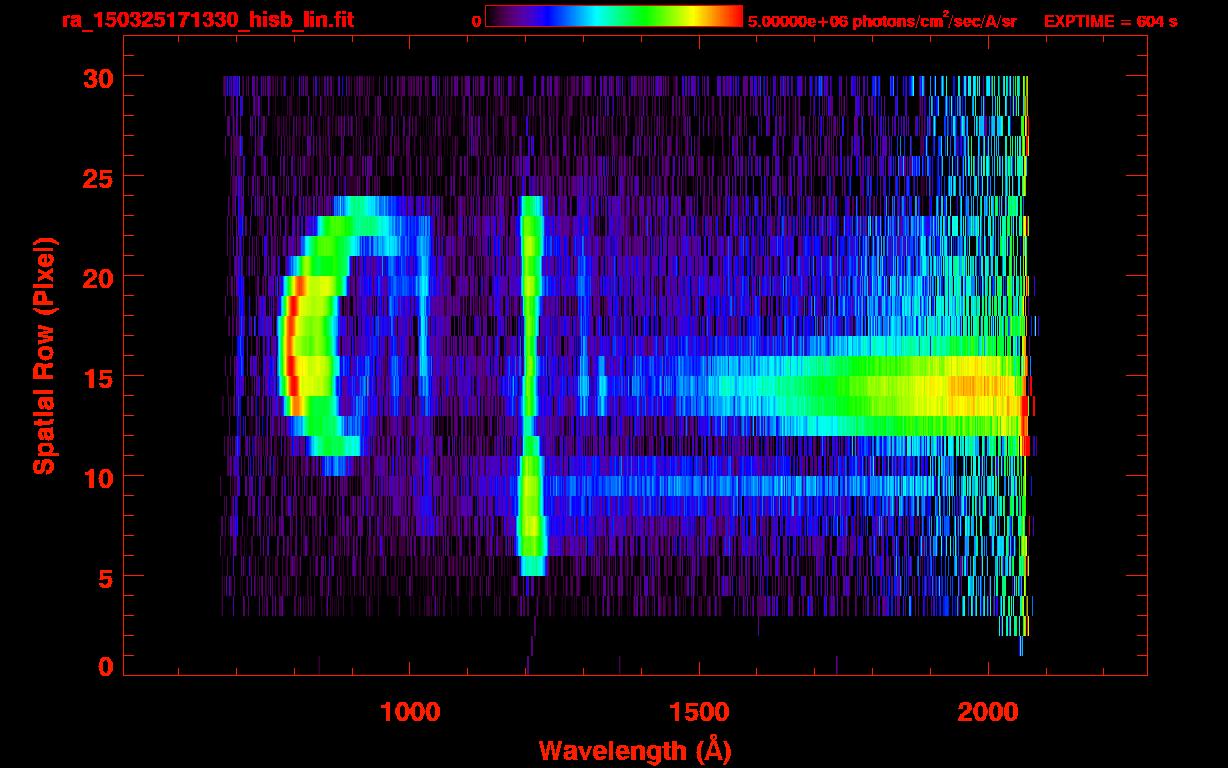This screenshot has height=768, width=1228.
Task: Click the 1000 wavelength tick label
Action: [410, 712]
